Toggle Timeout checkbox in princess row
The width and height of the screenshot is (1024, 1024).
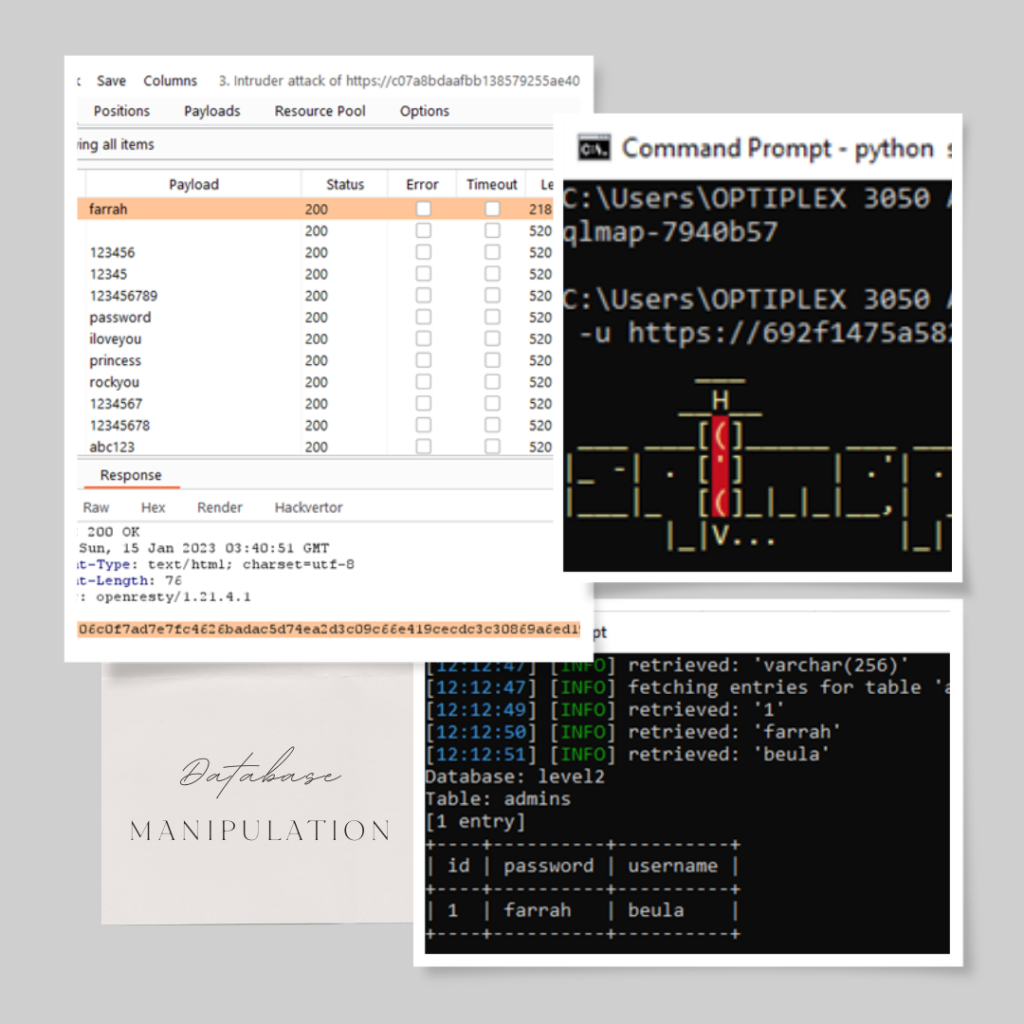pyautogui.click(x=492, y=361)
